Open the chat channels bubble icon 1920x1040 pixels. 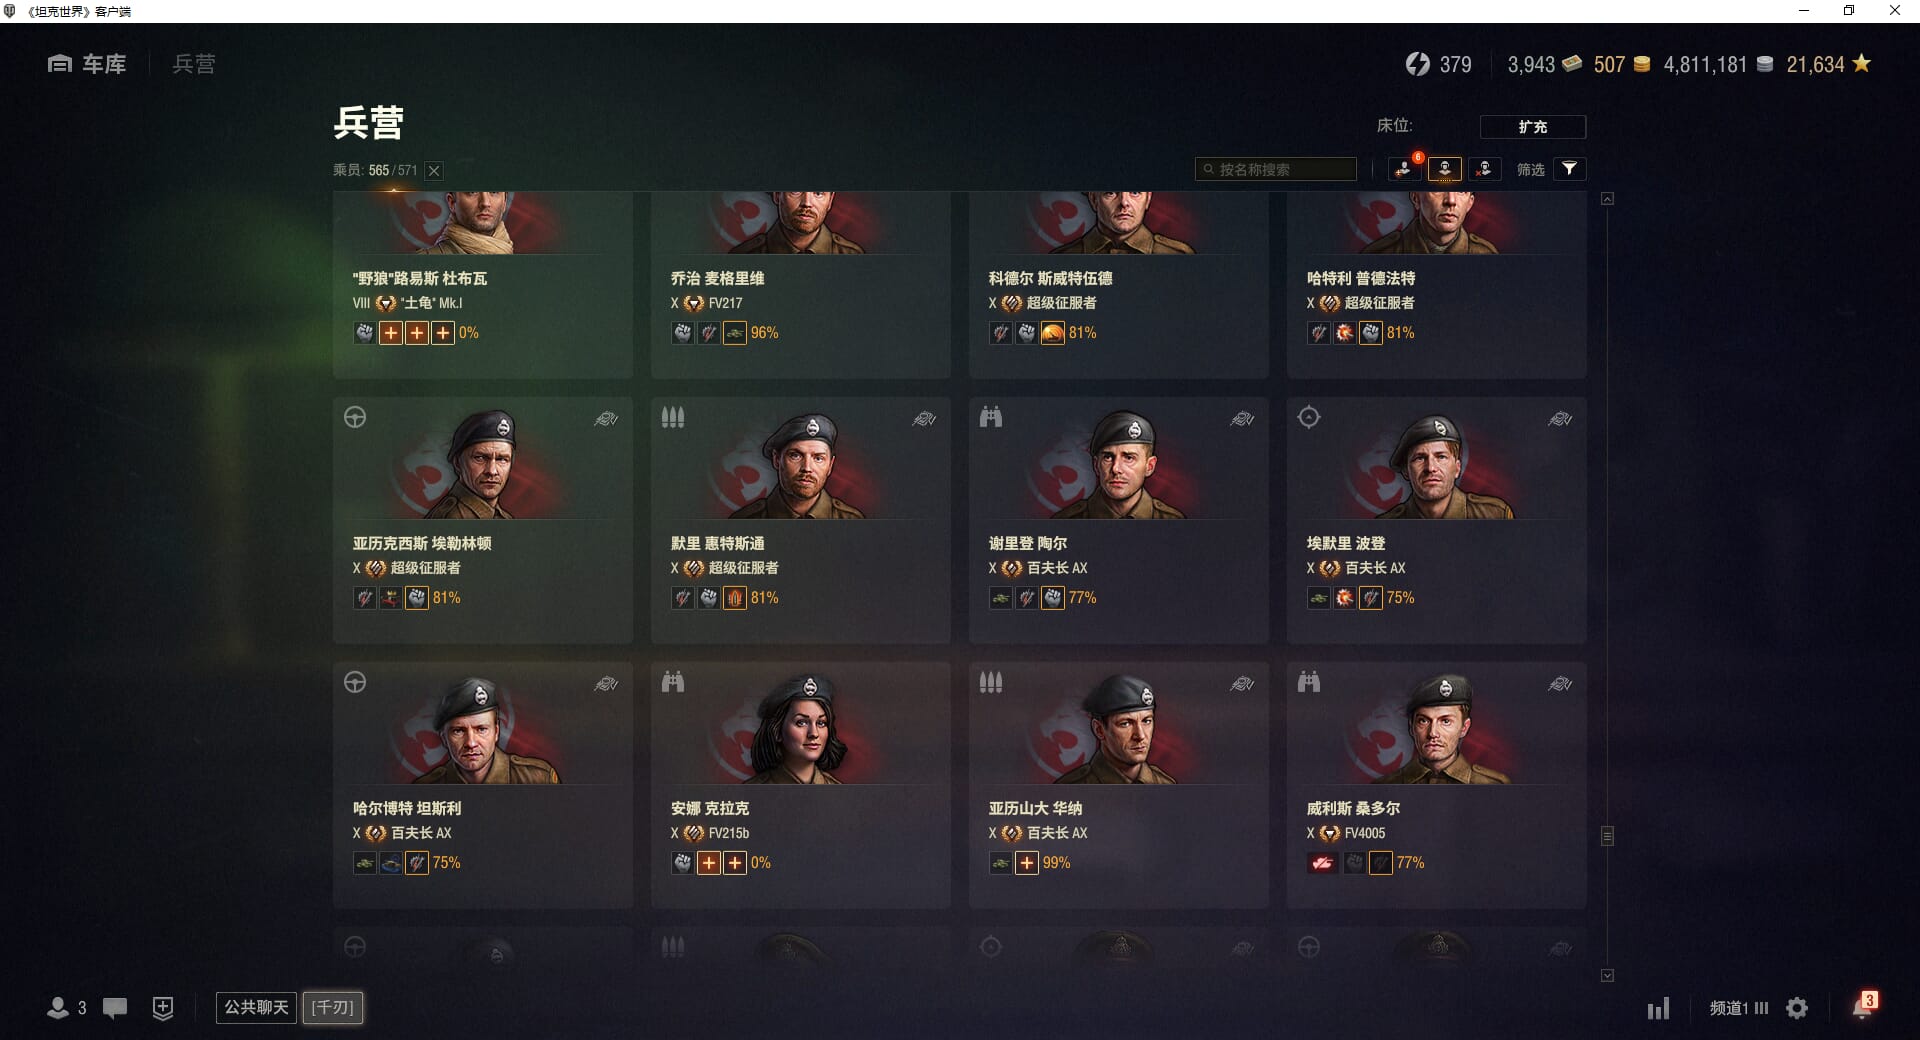pyautogui.click(x=115, y=1008)
